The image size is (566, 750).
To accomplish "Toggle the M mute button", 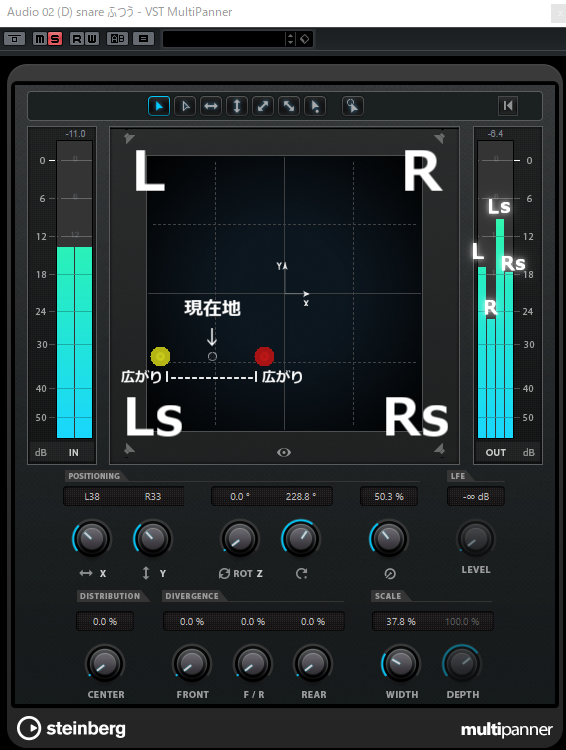I will [40, 39].
